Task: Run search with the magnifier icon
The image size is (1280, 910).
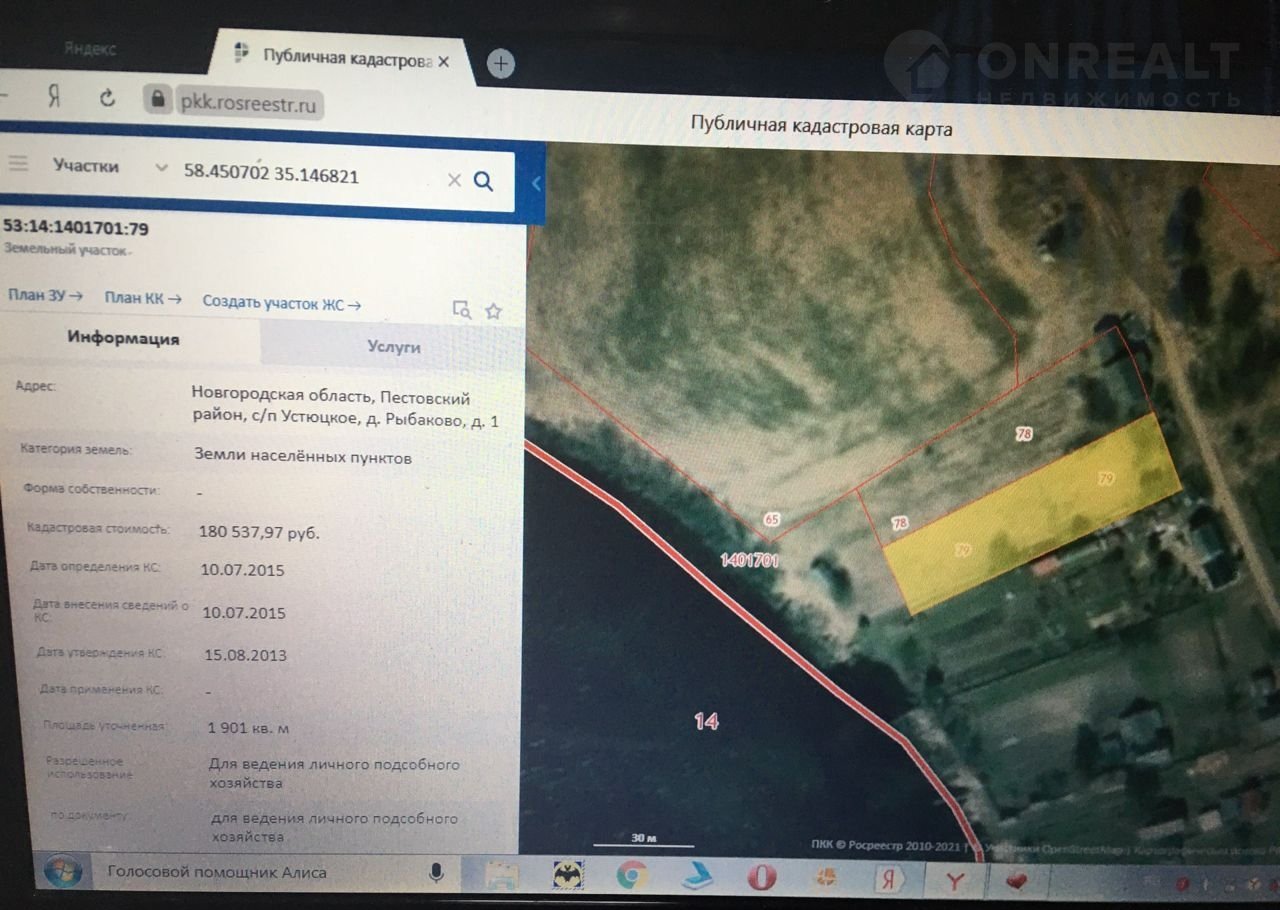Action: [x=484, y=181]
